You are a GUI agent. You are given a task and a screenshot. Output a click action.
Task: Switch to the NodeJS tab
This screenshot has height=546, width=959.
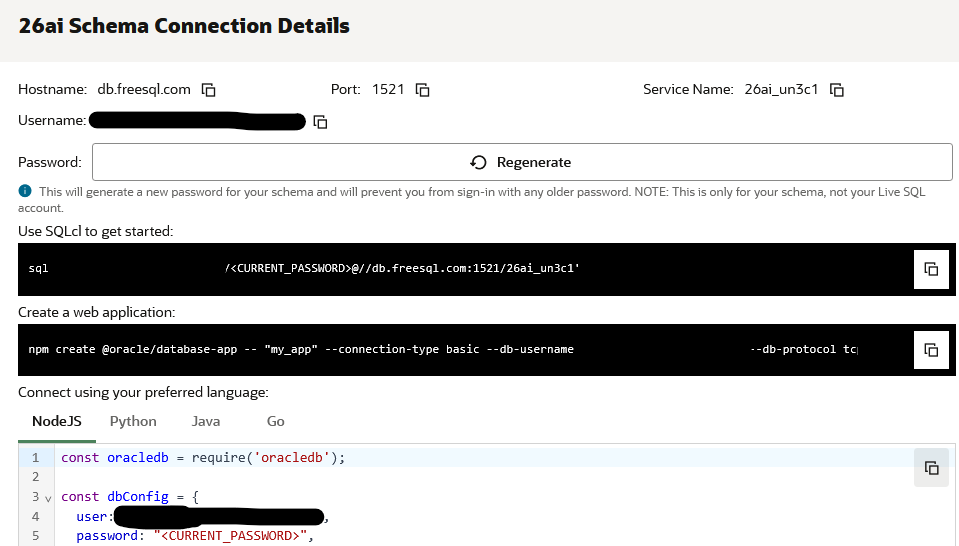(57, 421)
